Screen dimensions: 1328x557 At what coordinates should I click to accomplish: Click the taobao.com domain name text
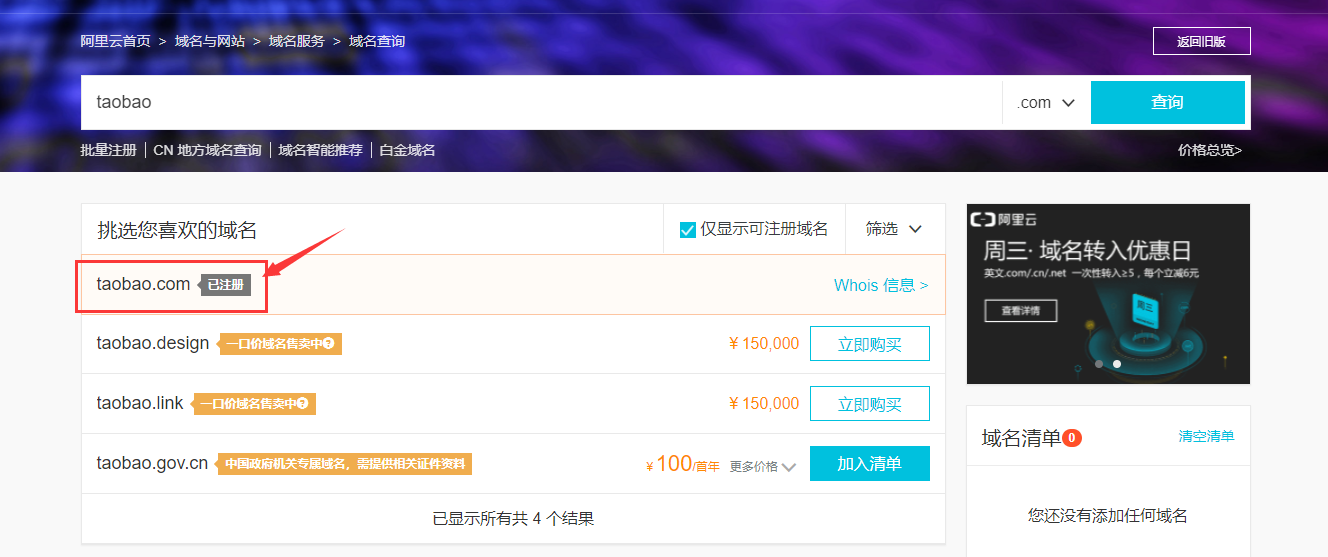pyautogui.click(x=143, y=284)
